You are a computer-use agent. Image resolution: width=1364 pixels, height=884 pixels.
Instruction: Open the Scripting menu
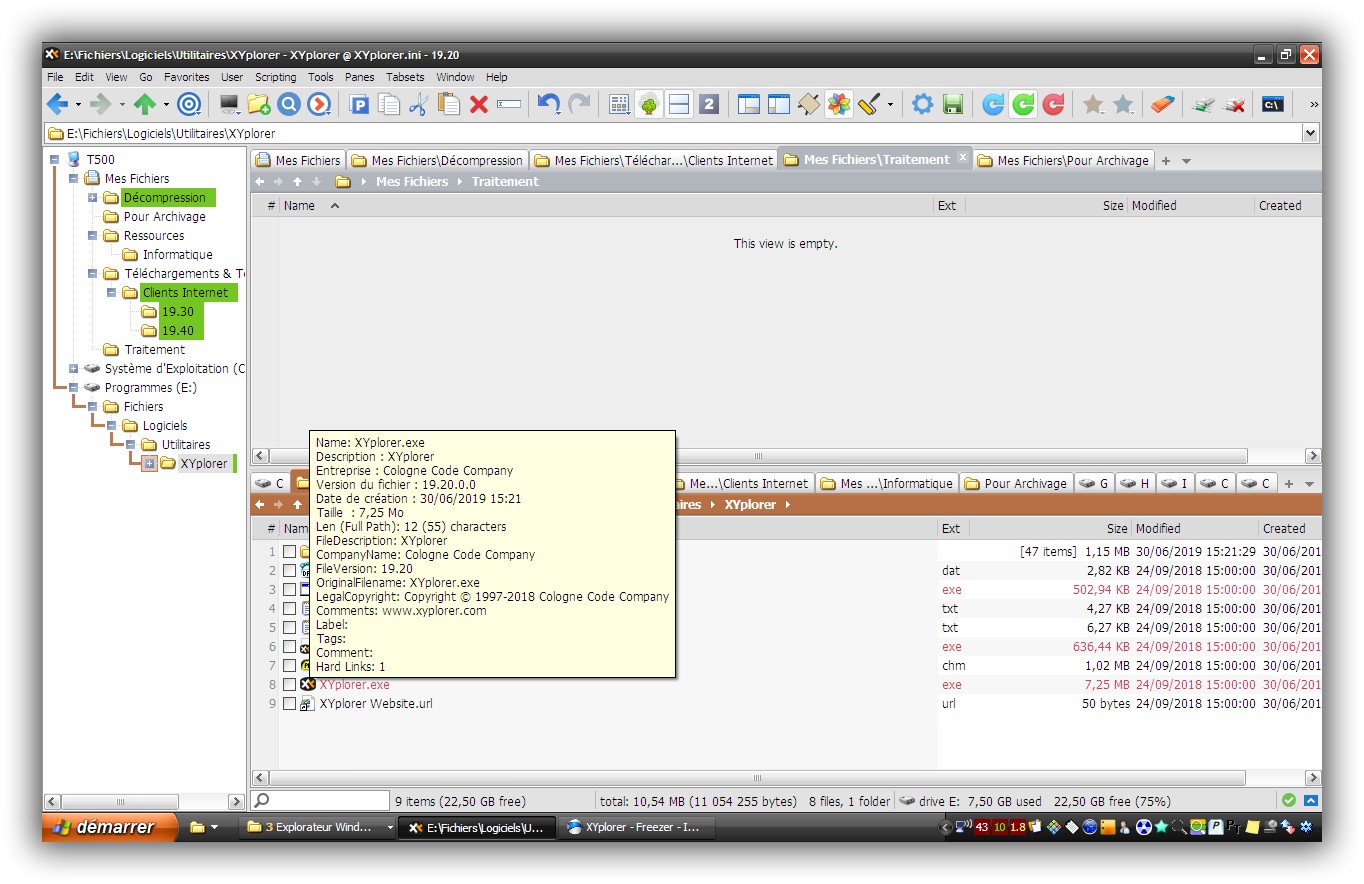275,77
